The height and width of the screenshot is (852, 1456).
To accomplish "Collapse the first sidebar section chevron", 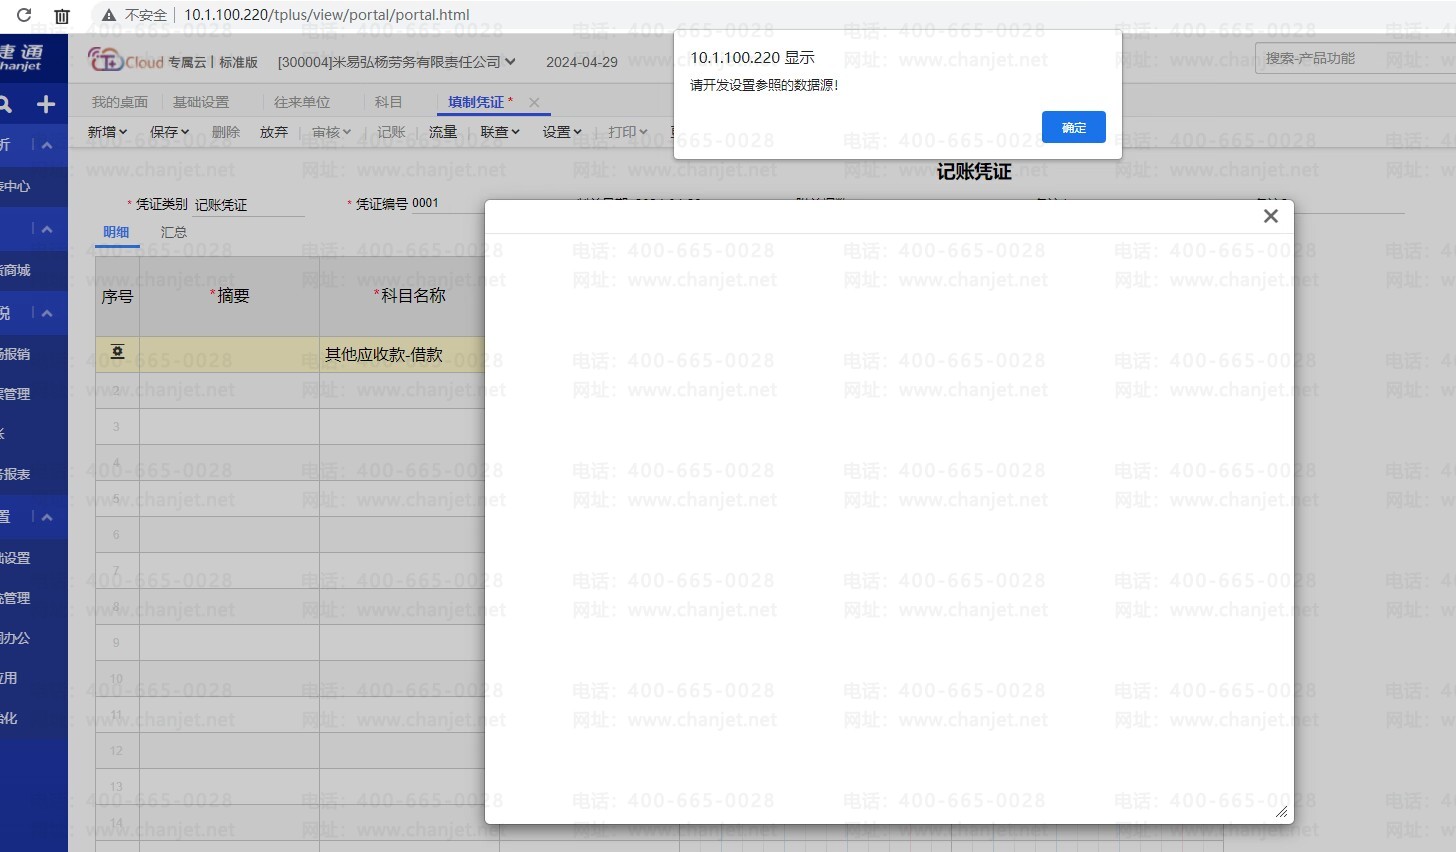I will pyautogui.click(x=46, y=145).
